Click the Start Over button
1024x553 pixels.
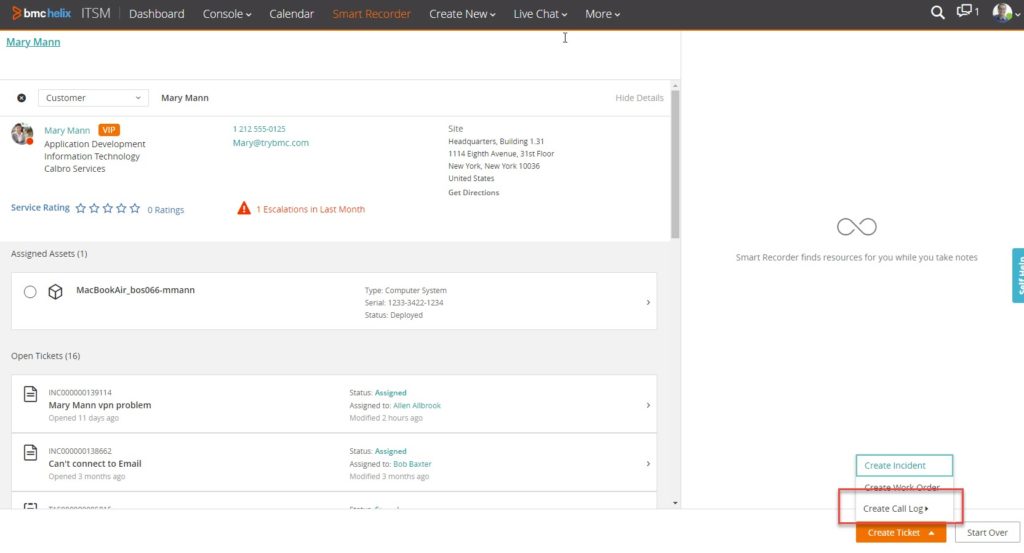987,533
